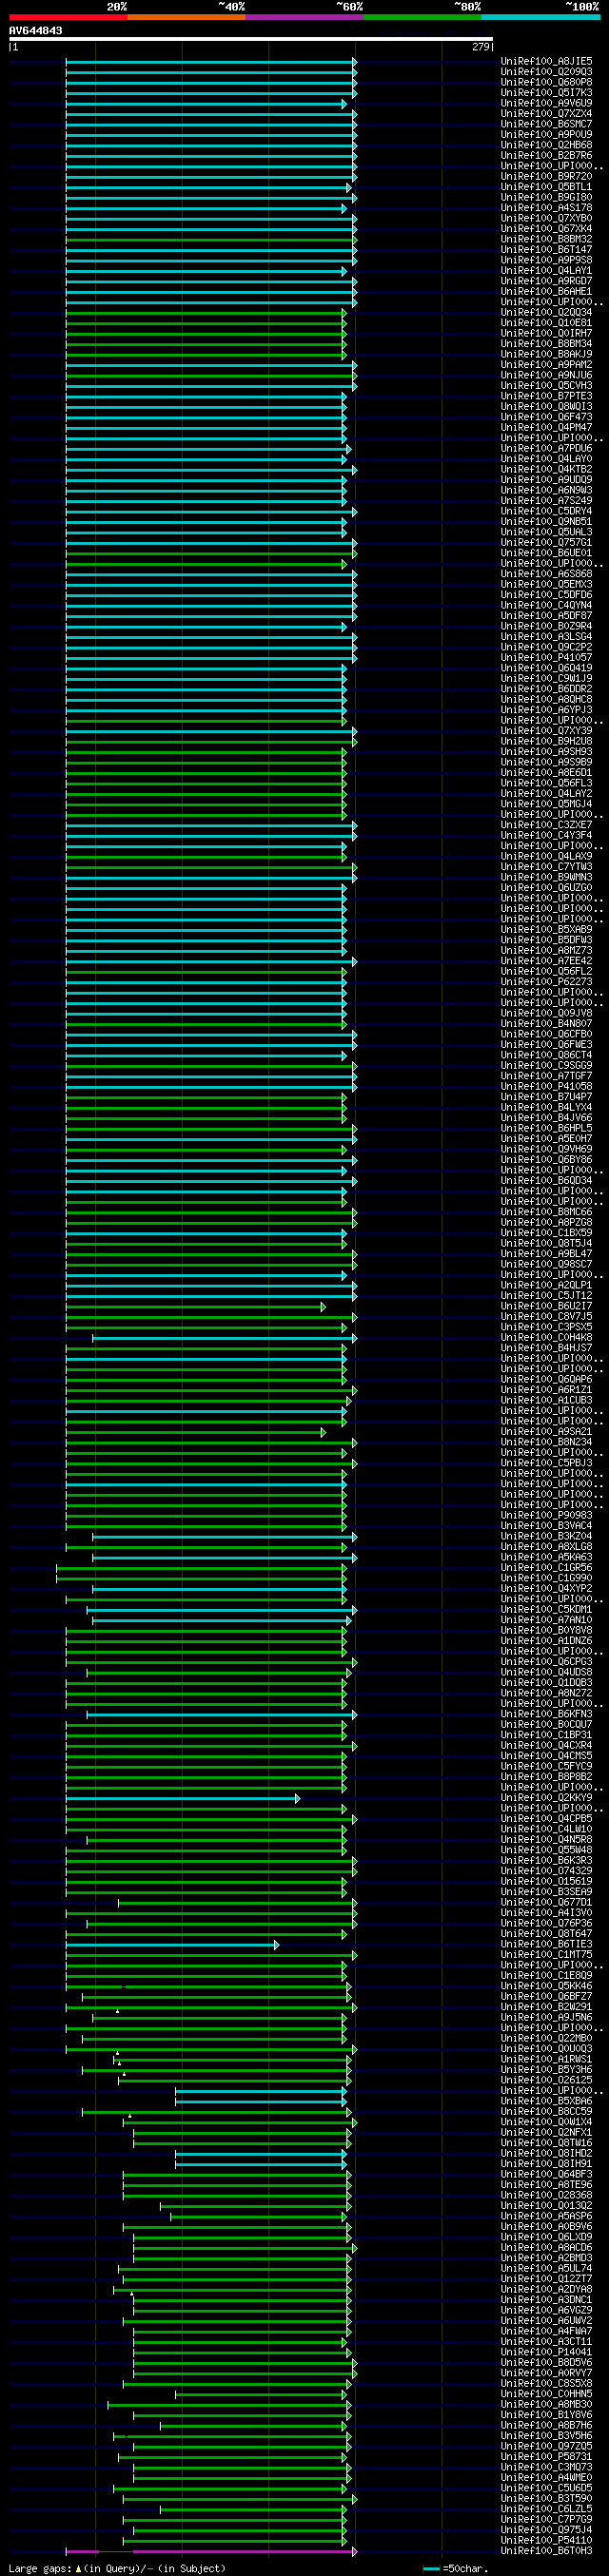This screenshot has height=2576, width=609.
Task: Open hit UniRef100_A9RGD7
Action: [x=546, y=281]
